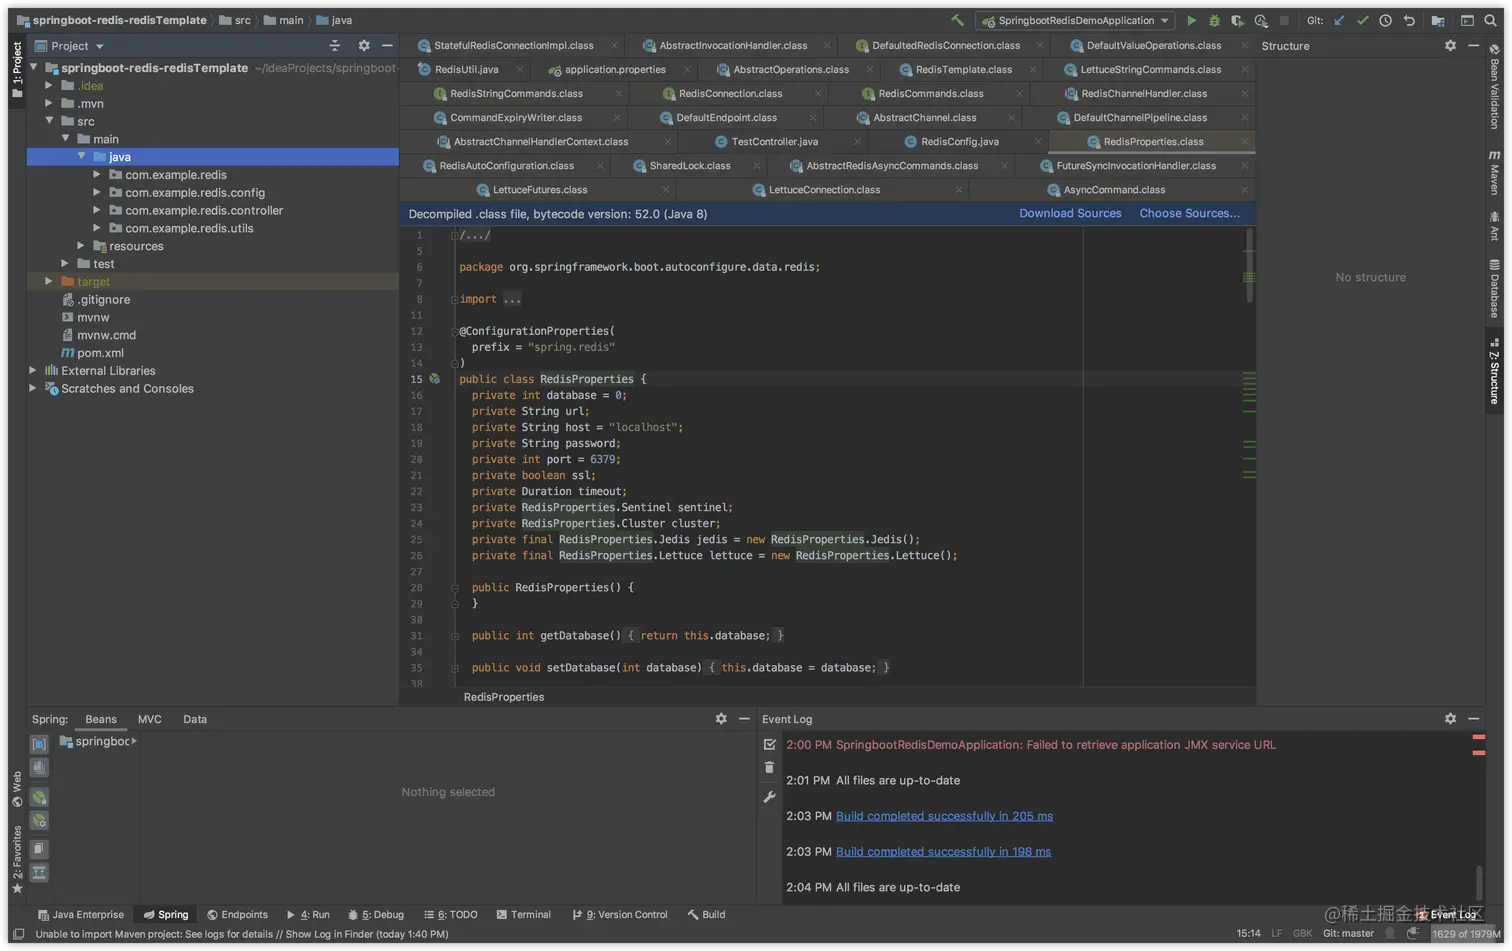Commit changes with the green checkmark icon
This screenshot has width=1512, height=951.
(x=1362, y=20)
